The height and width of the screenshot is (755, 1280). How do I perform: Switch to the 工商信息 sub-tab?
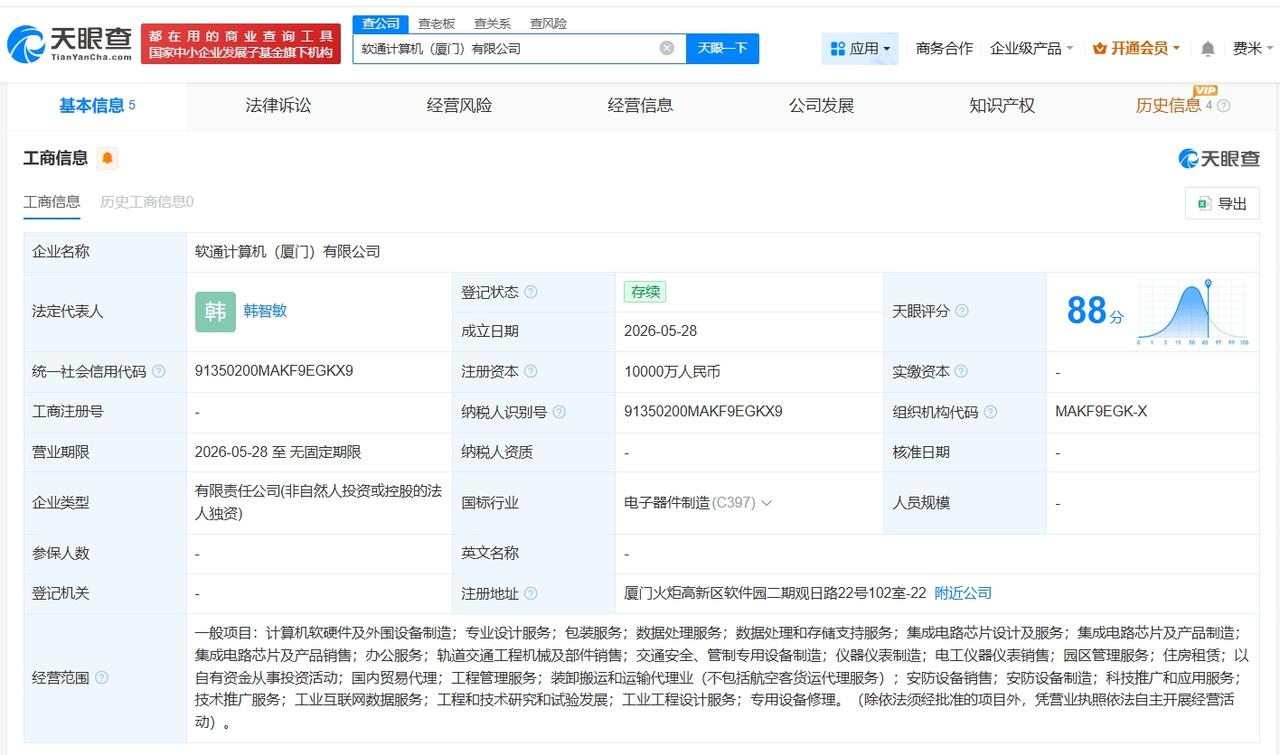(x=52, y=202)
